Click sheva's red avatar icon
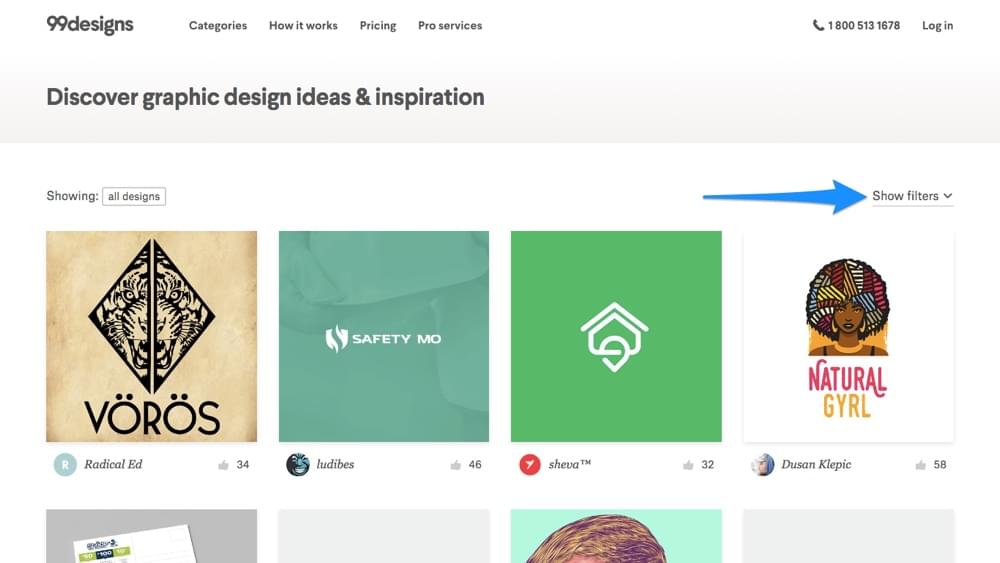The image size is (1000, 563). (530, 464)
